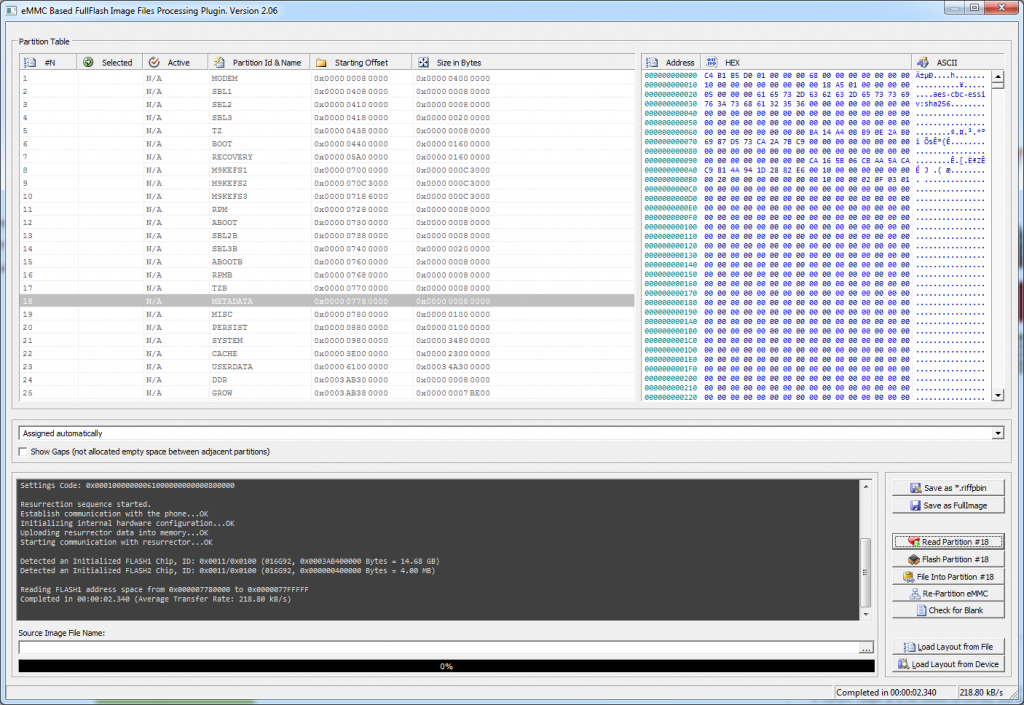
Task: Click the Source Image File Name field
Action: (438, 648)
